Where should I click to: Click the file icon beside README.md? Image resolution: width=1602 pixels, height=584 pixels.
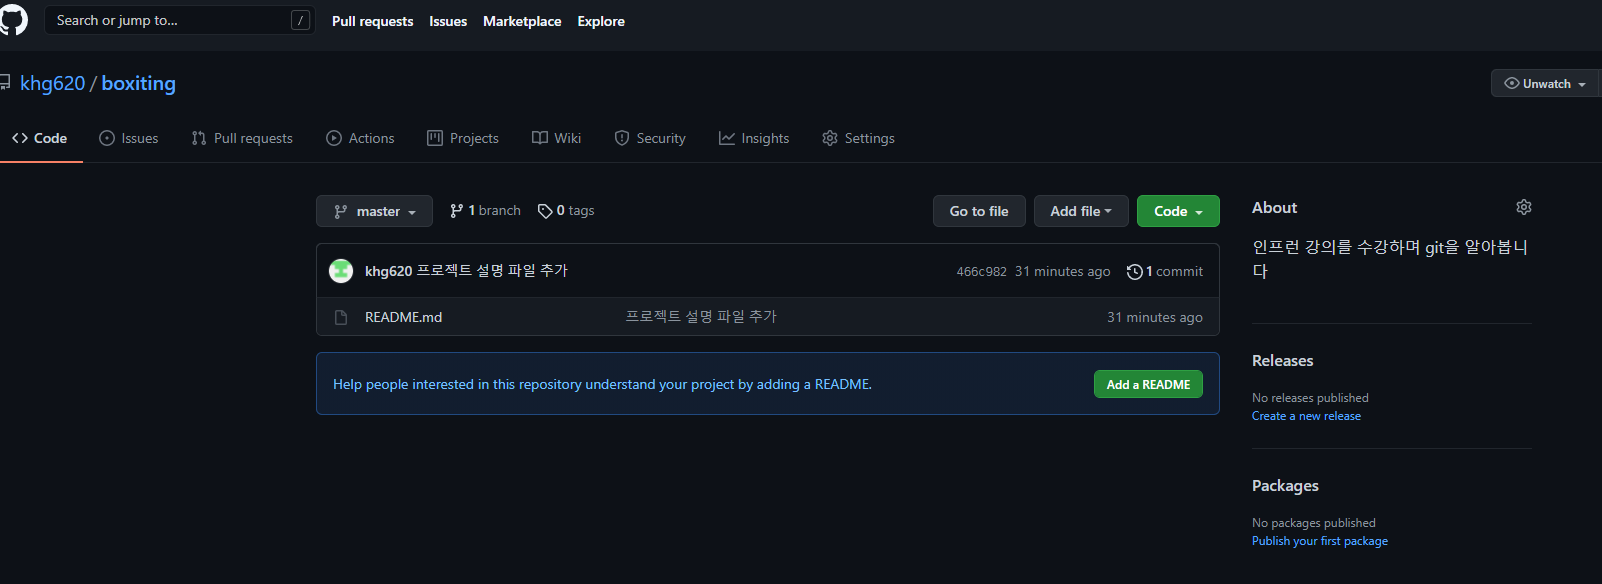[341, 317]
